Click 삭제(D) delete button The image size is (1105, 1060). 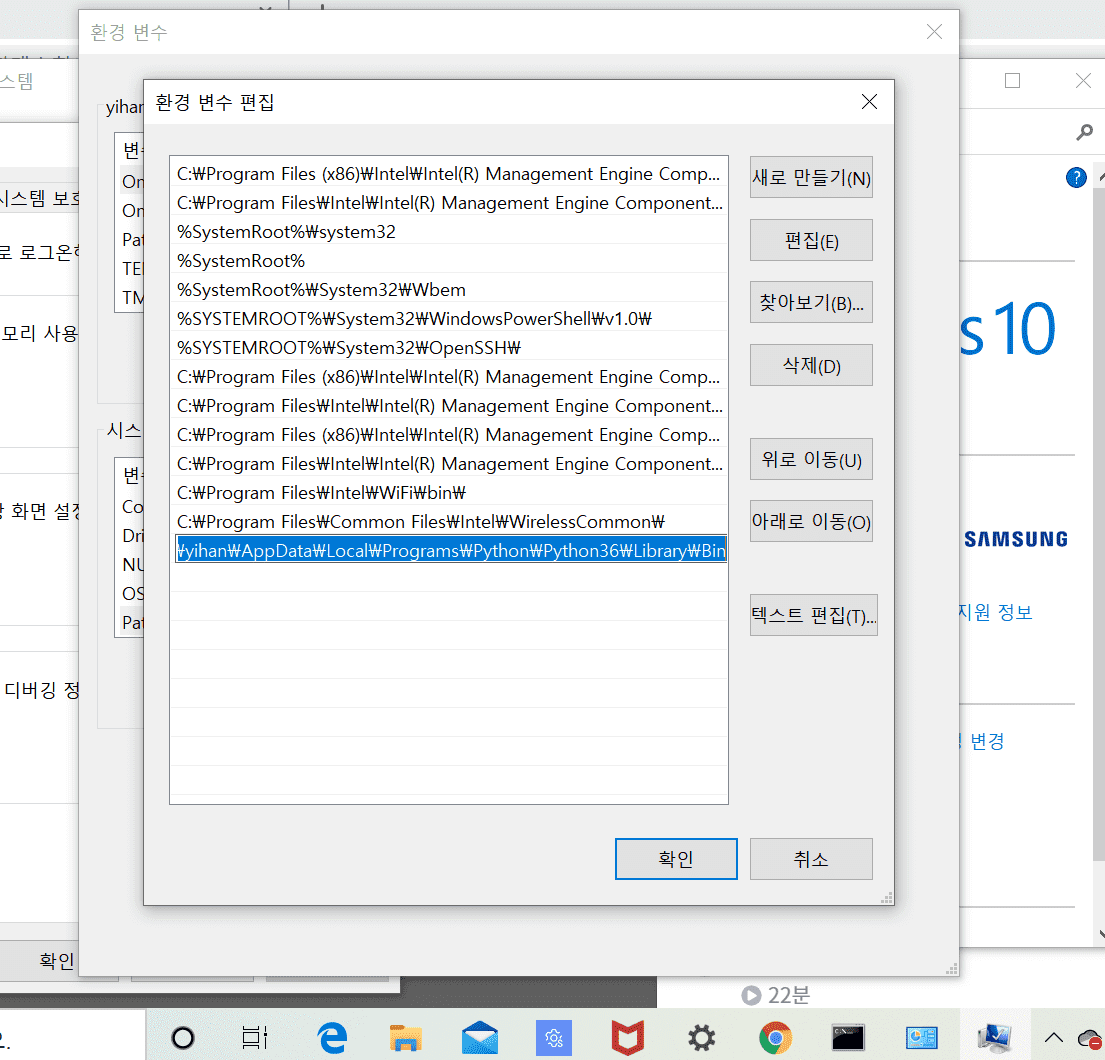point(811,365)
